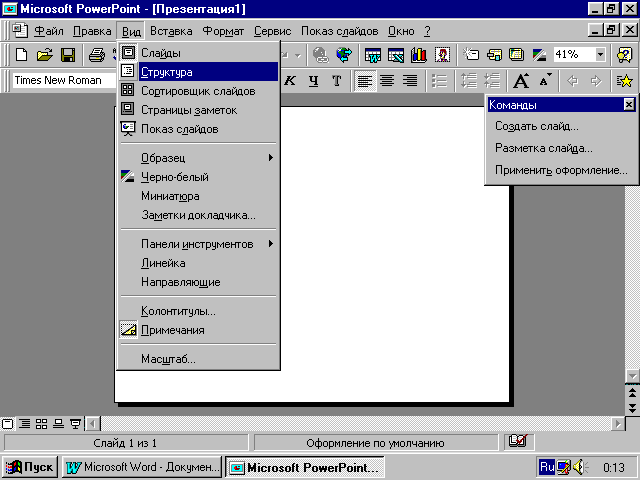Screen dimensions: 640x480
Task: Apply text shadow with the T icon
Action: (337, 81)
